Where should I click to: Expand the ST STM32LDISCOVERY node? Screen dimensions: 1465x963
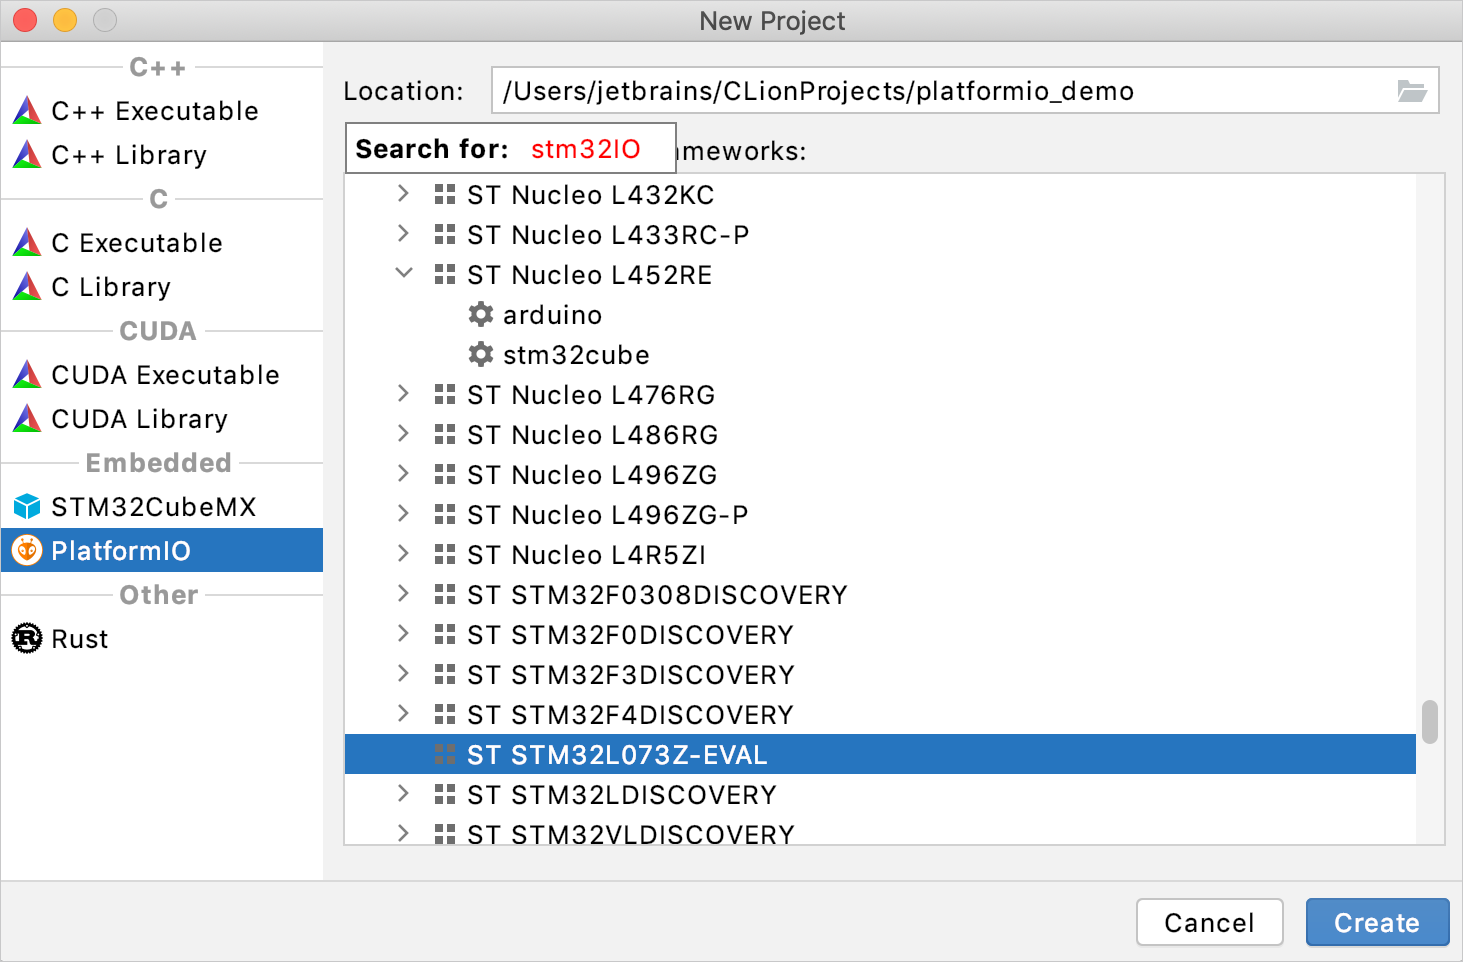403,793
